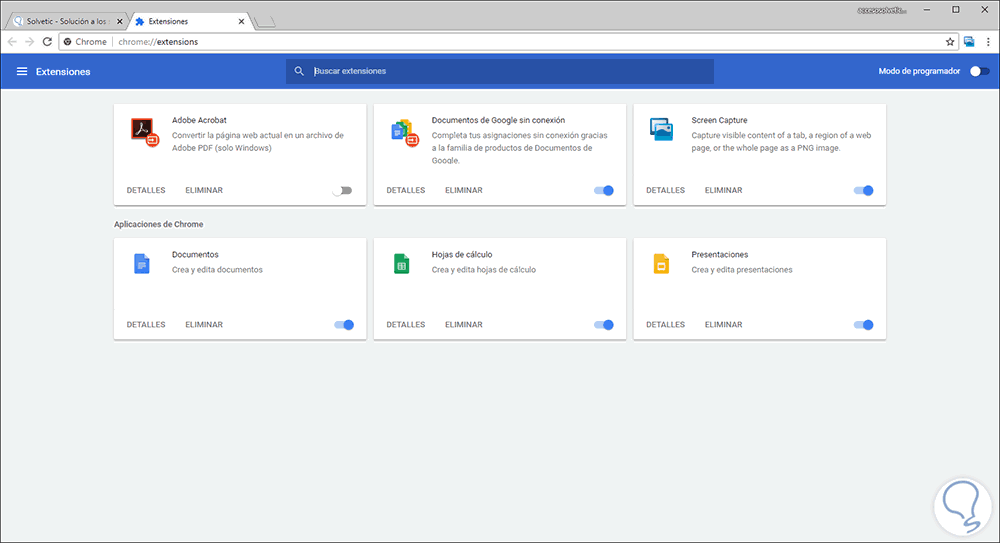Click the Presentaciones slides icon
The height and width of the screenshot is (543, 1000).
pos(660,264)
